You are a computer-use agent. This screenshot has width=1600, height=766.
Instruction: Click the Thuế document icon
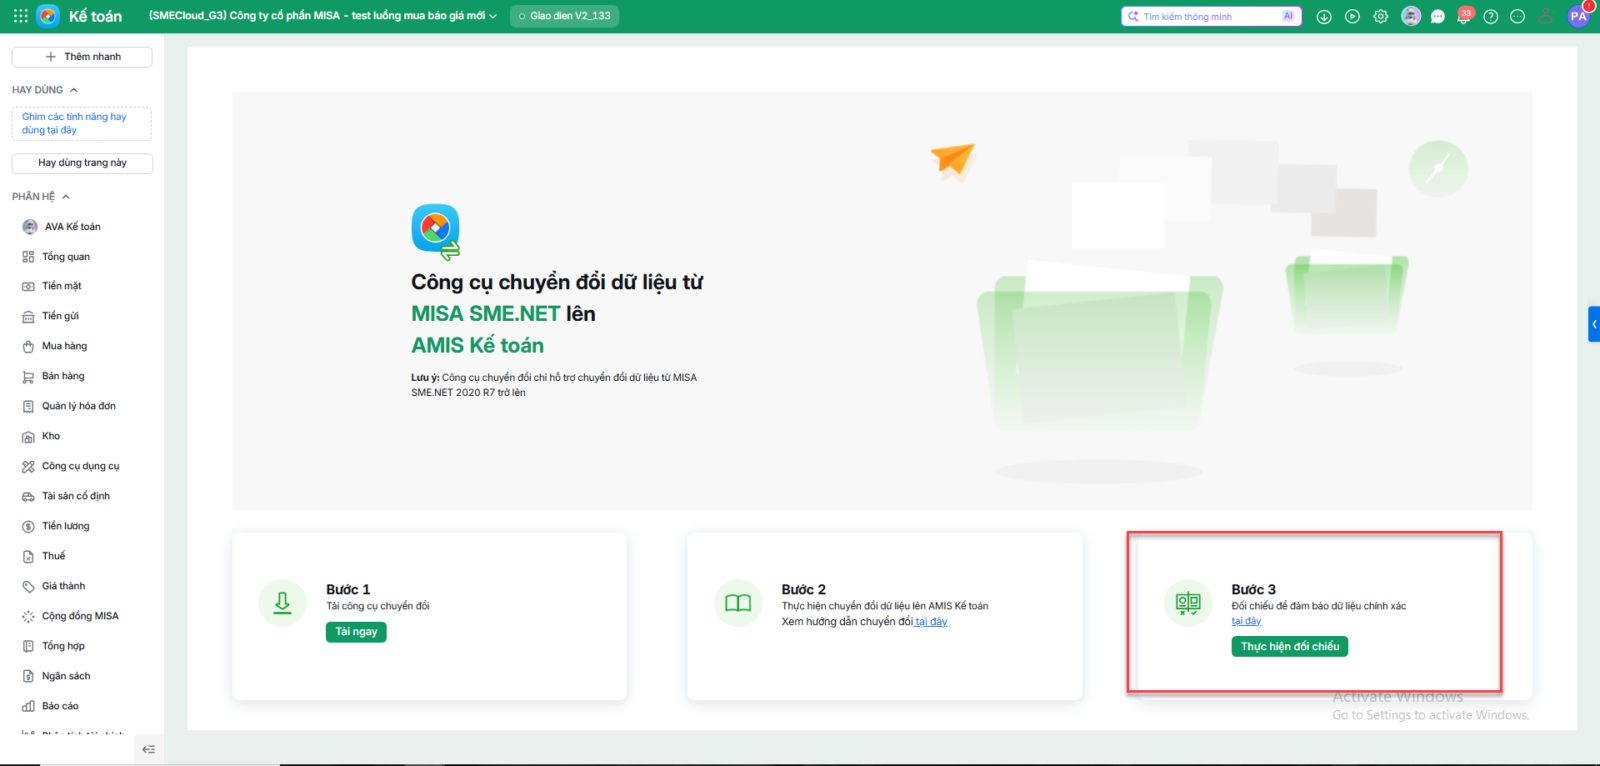[28, 556]
